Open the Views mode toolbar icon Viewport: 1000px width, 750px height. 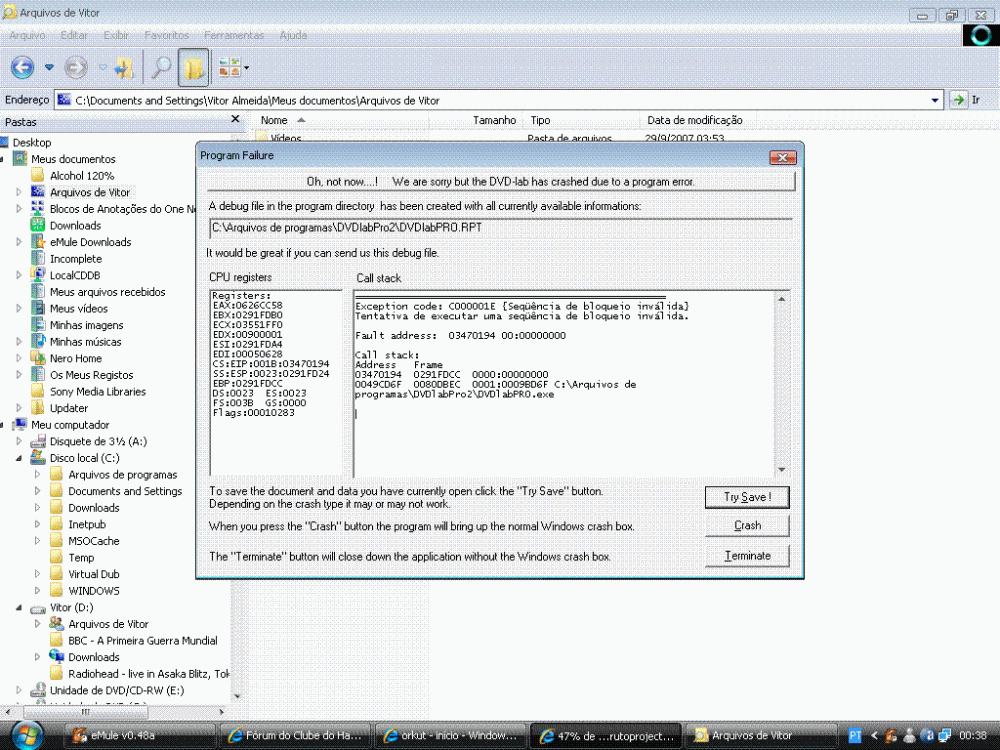tap(230, 67)
